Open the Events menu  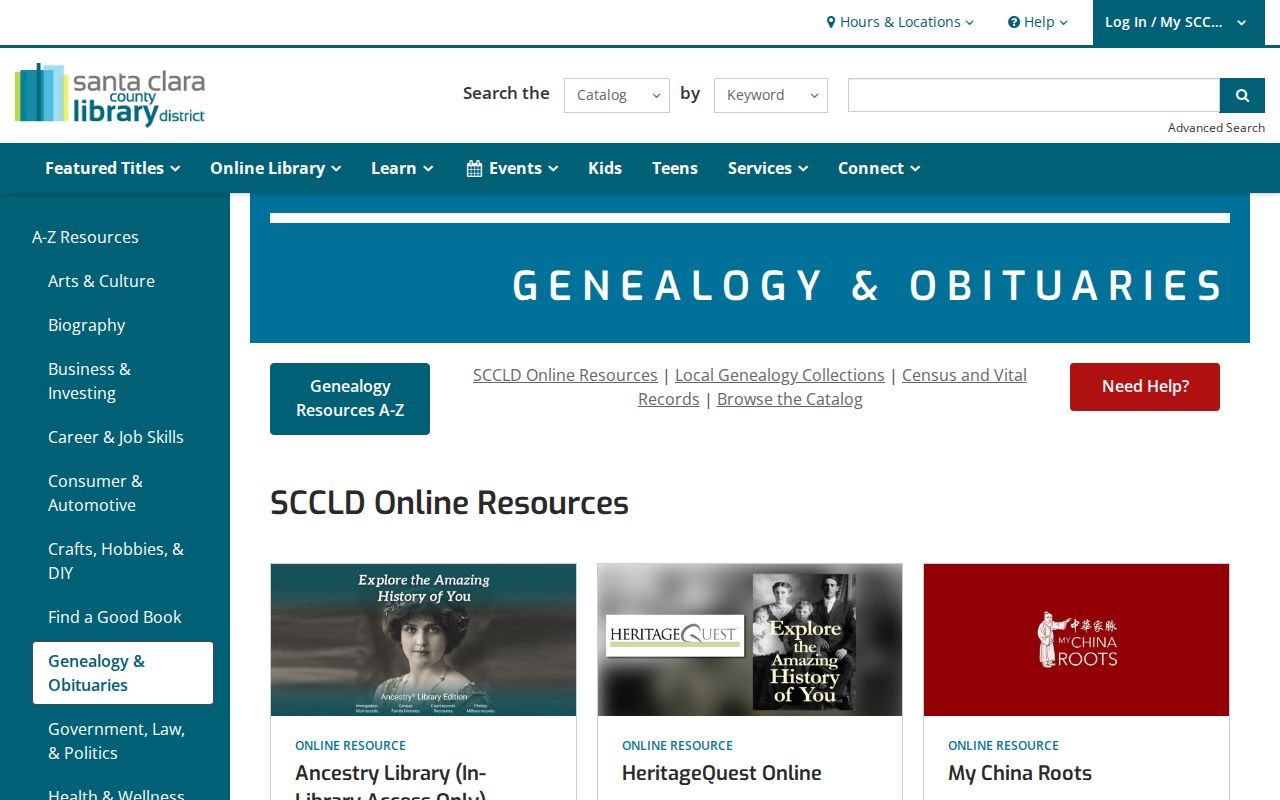pyautogui.click(x=512, y=168)
